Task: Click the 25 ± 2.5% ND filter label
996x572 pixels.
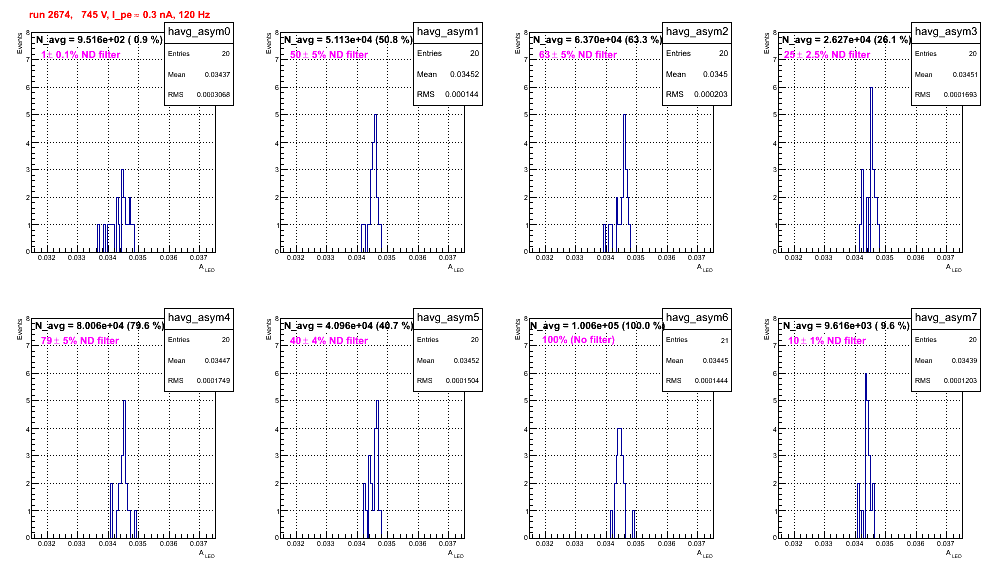Action: tap(827, 55)
